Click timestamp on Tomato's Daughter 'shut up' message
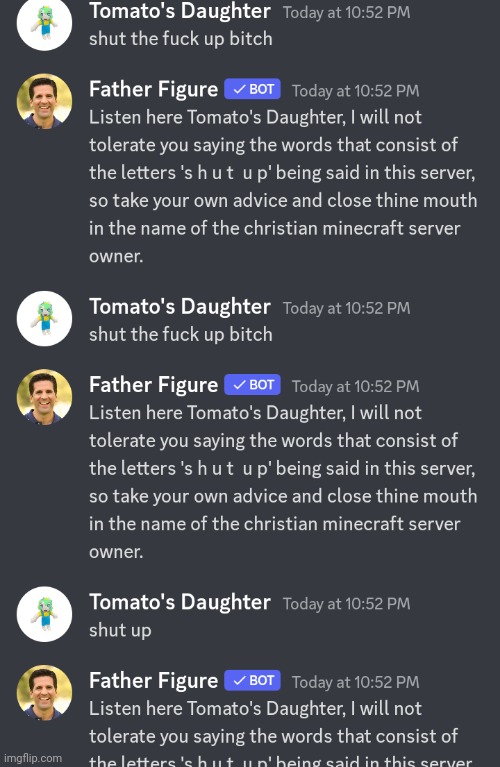 [346, 604]
